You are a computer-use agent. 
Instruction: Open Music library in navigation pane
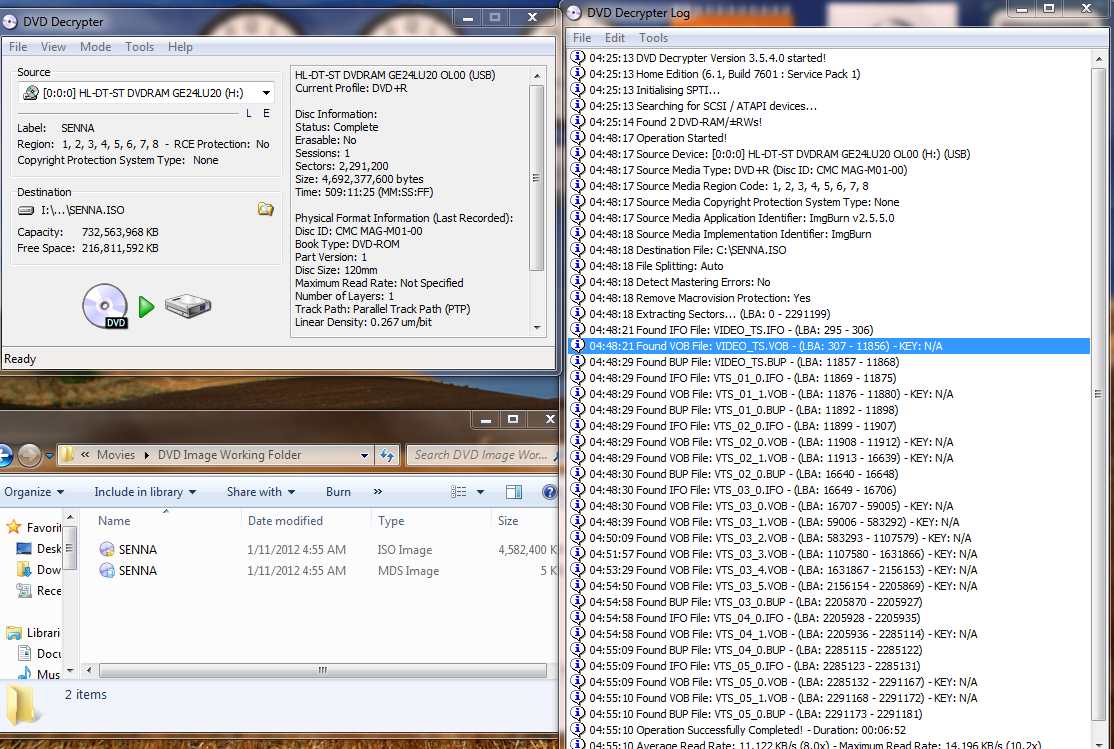pos(39,674)
